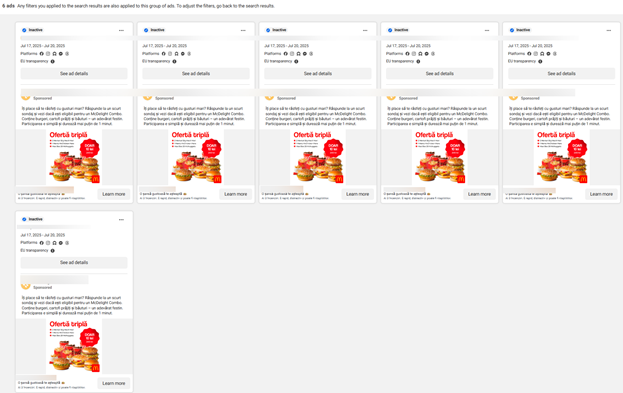The width and height of the screenshot is (623, 393).
Task: Click Learn more on the fourth ad card
Action: tap(479, 194)
